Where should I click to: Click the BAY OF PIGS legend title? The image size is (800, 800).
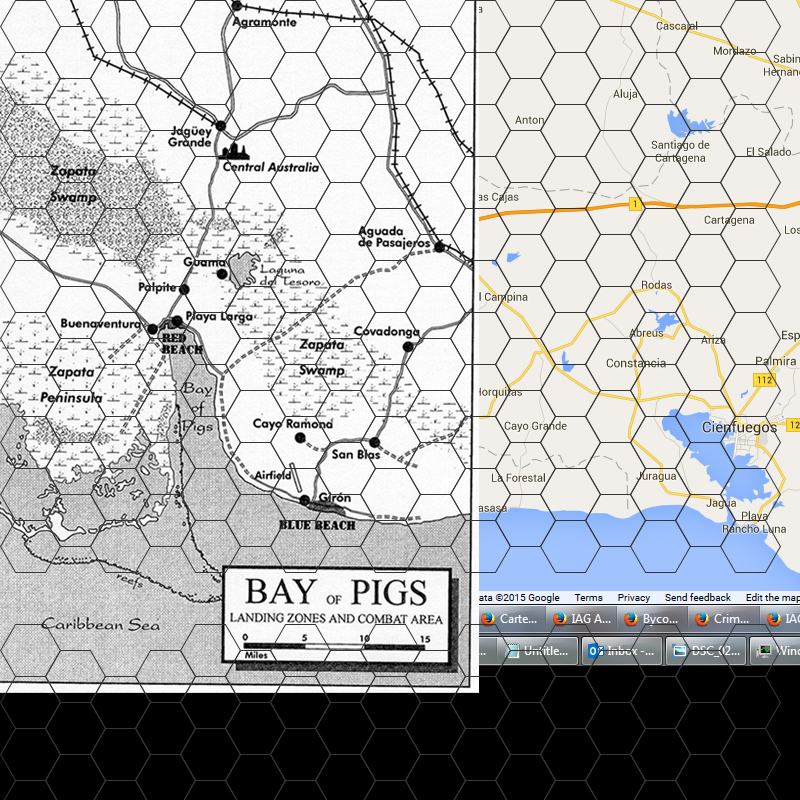coord(336,592)
